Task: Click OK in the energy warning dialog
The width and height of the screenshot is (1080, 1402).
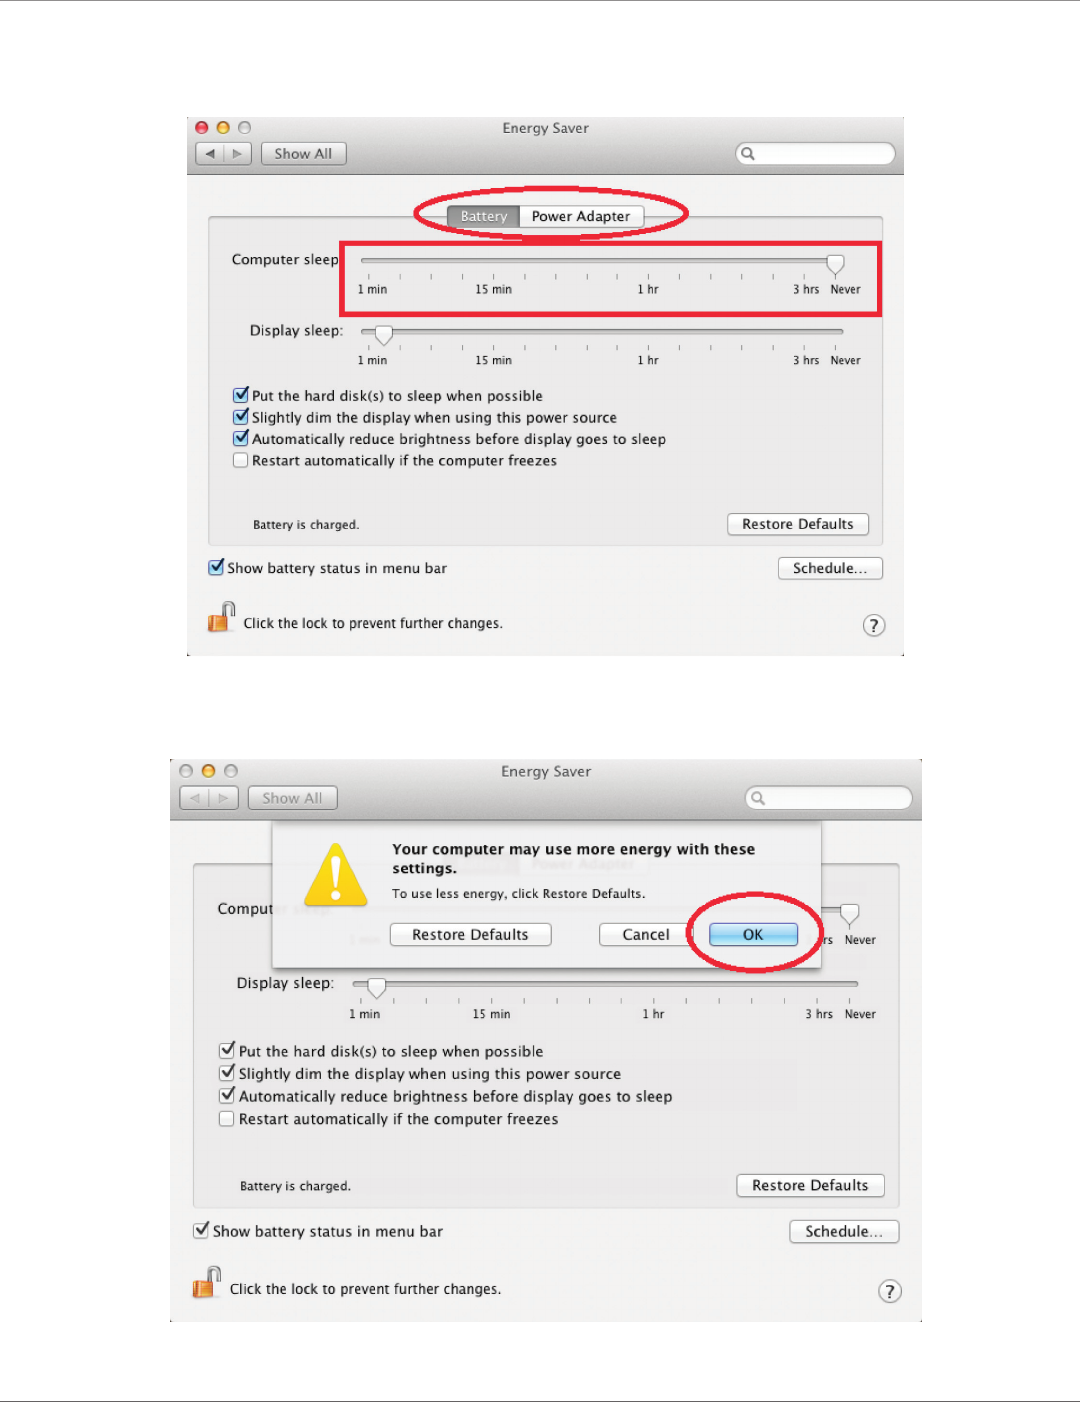Action: (753, 934)
